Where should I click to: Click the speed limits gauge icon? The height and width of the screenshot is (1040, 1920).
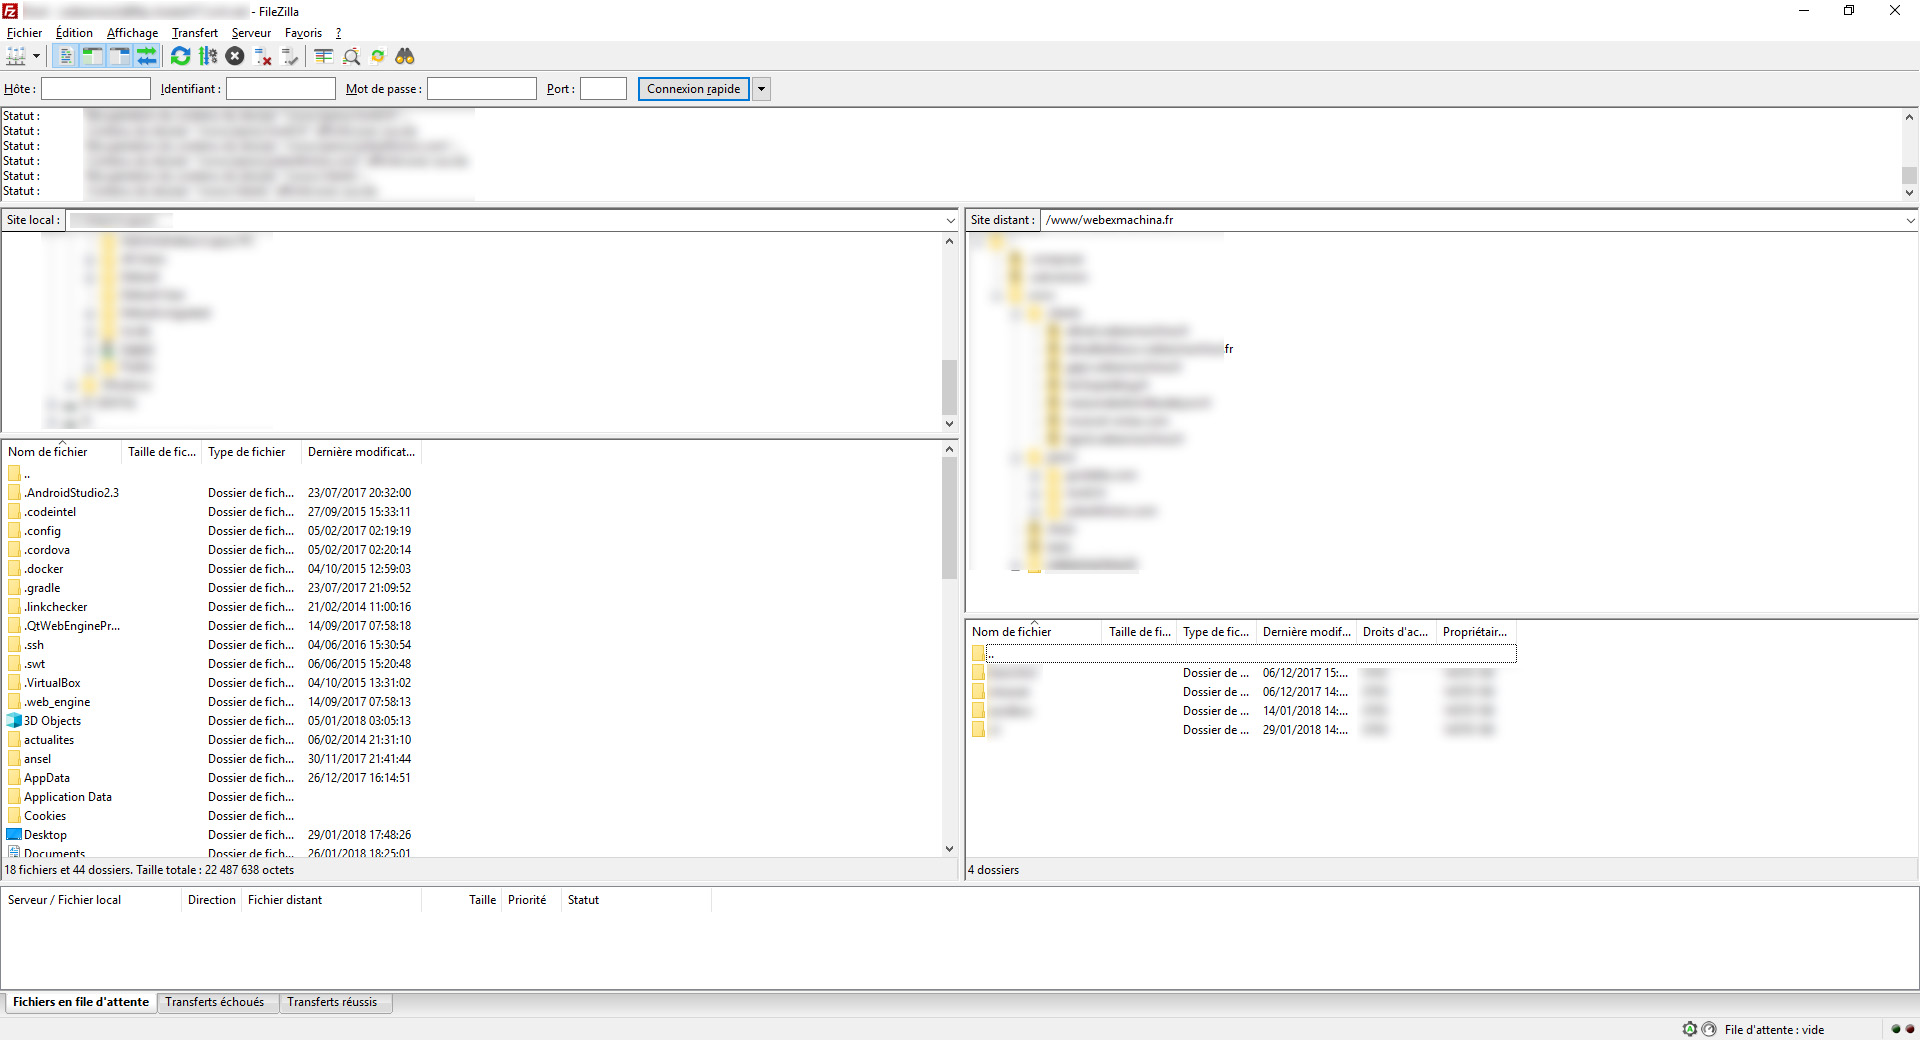coord(1709,1029)
